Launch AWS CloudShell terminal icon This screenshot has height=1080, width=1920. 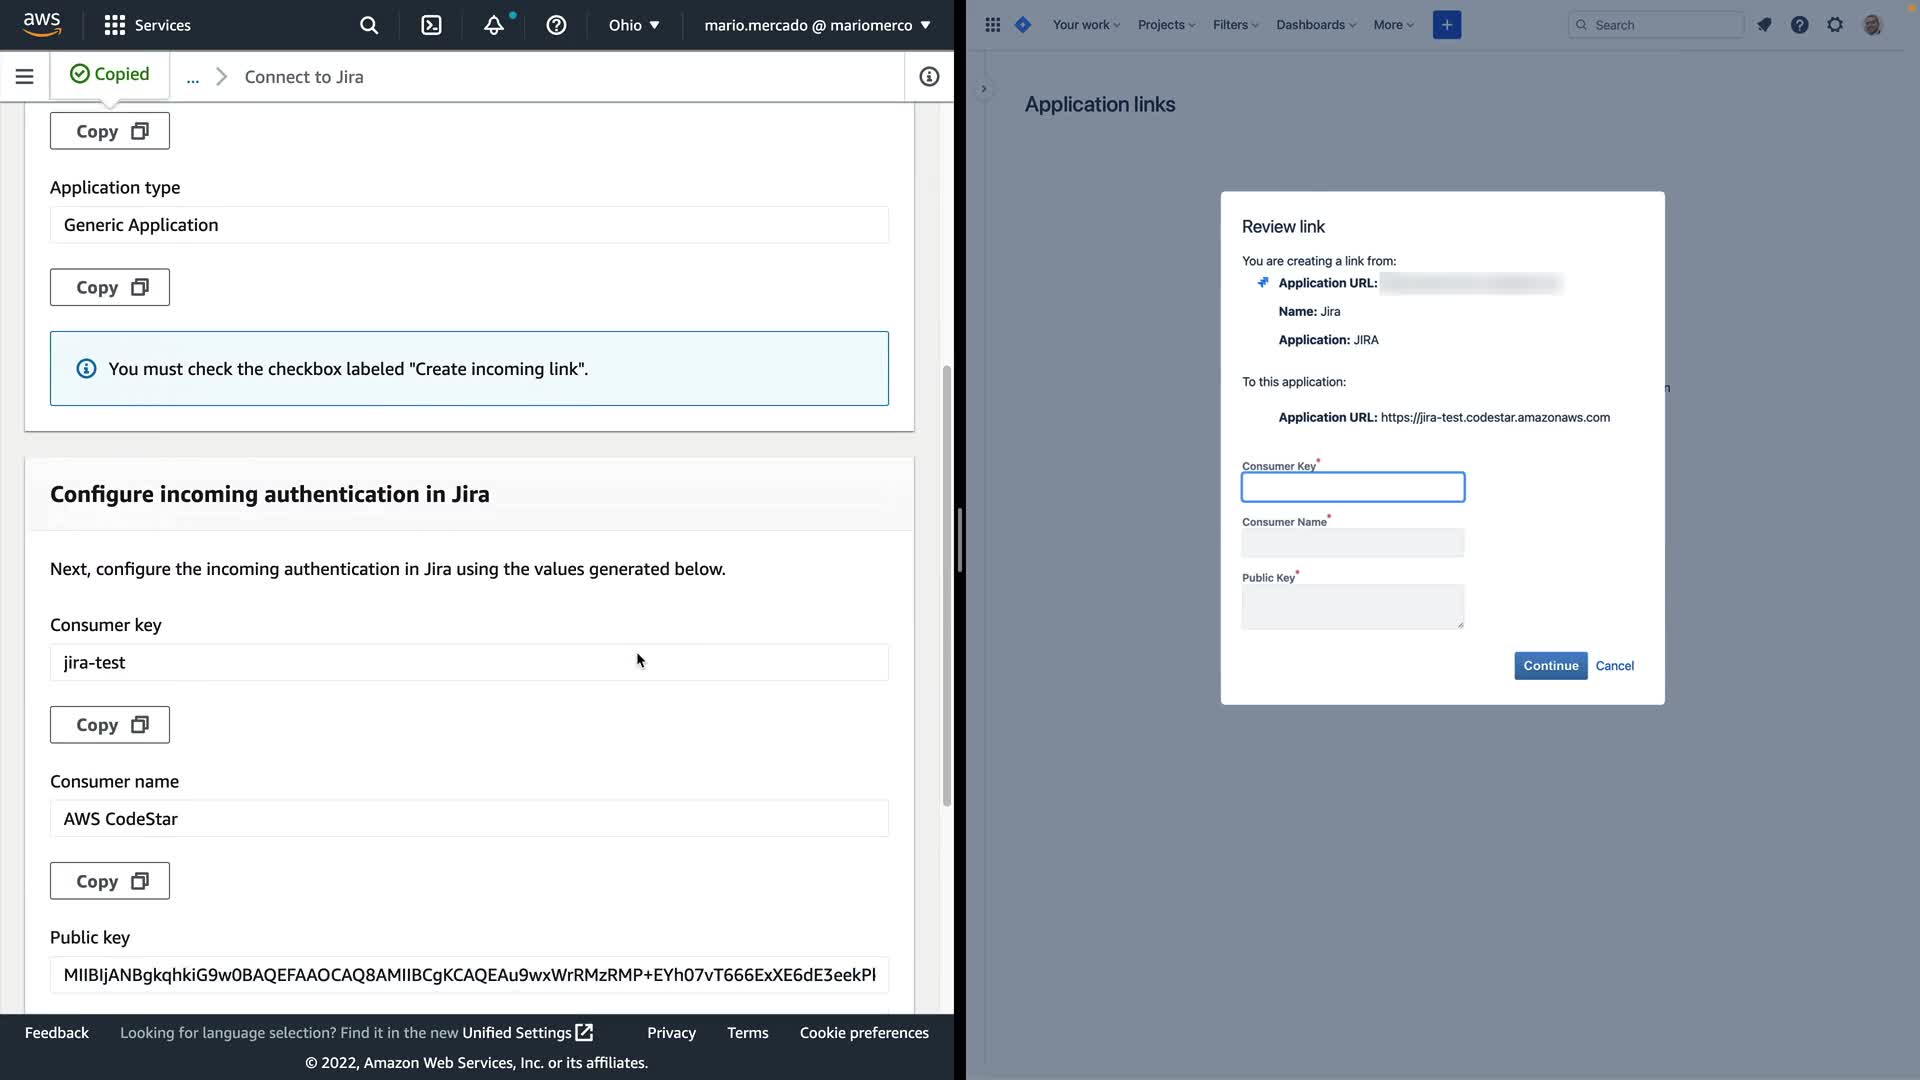point(431,25)
